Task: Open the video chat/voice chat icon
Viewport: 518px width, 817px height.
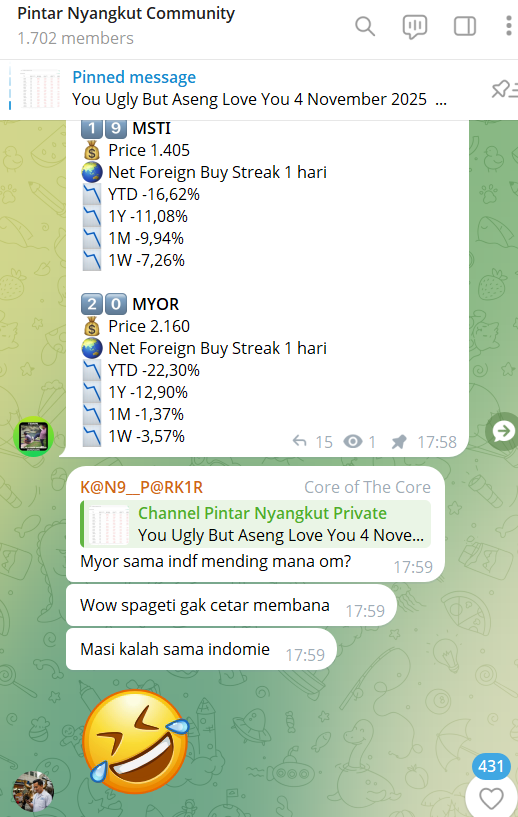Action: tap(415, 27)
